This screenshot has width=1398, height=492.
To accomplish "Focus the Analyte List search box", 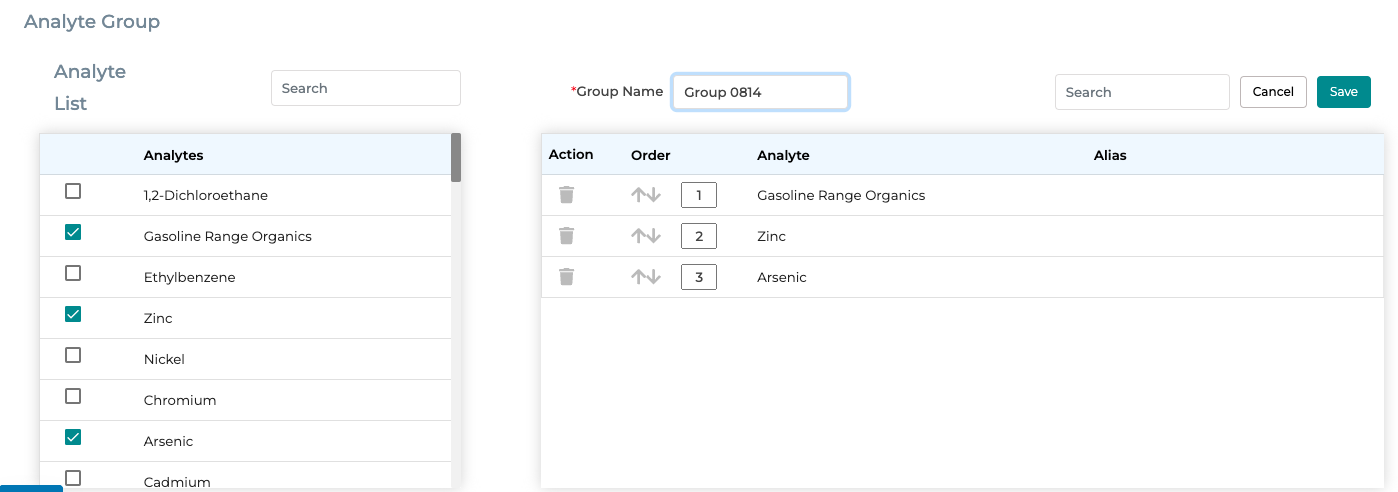I will click(x=366, y=88).
